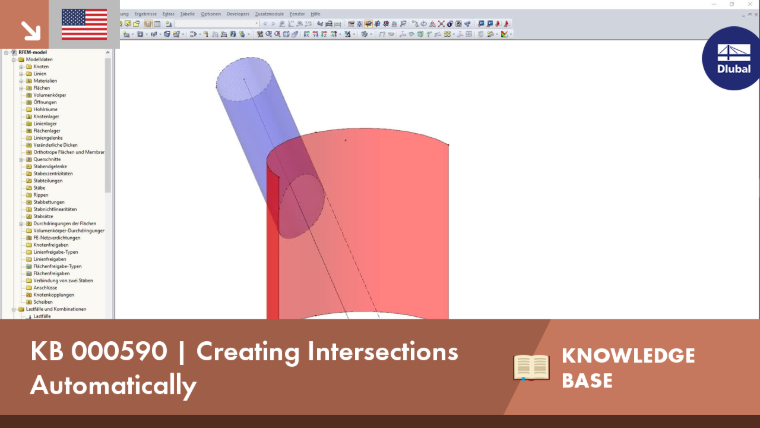
Task: Select Durchdringungen der Flächen tree item
Action: [64, 223]
